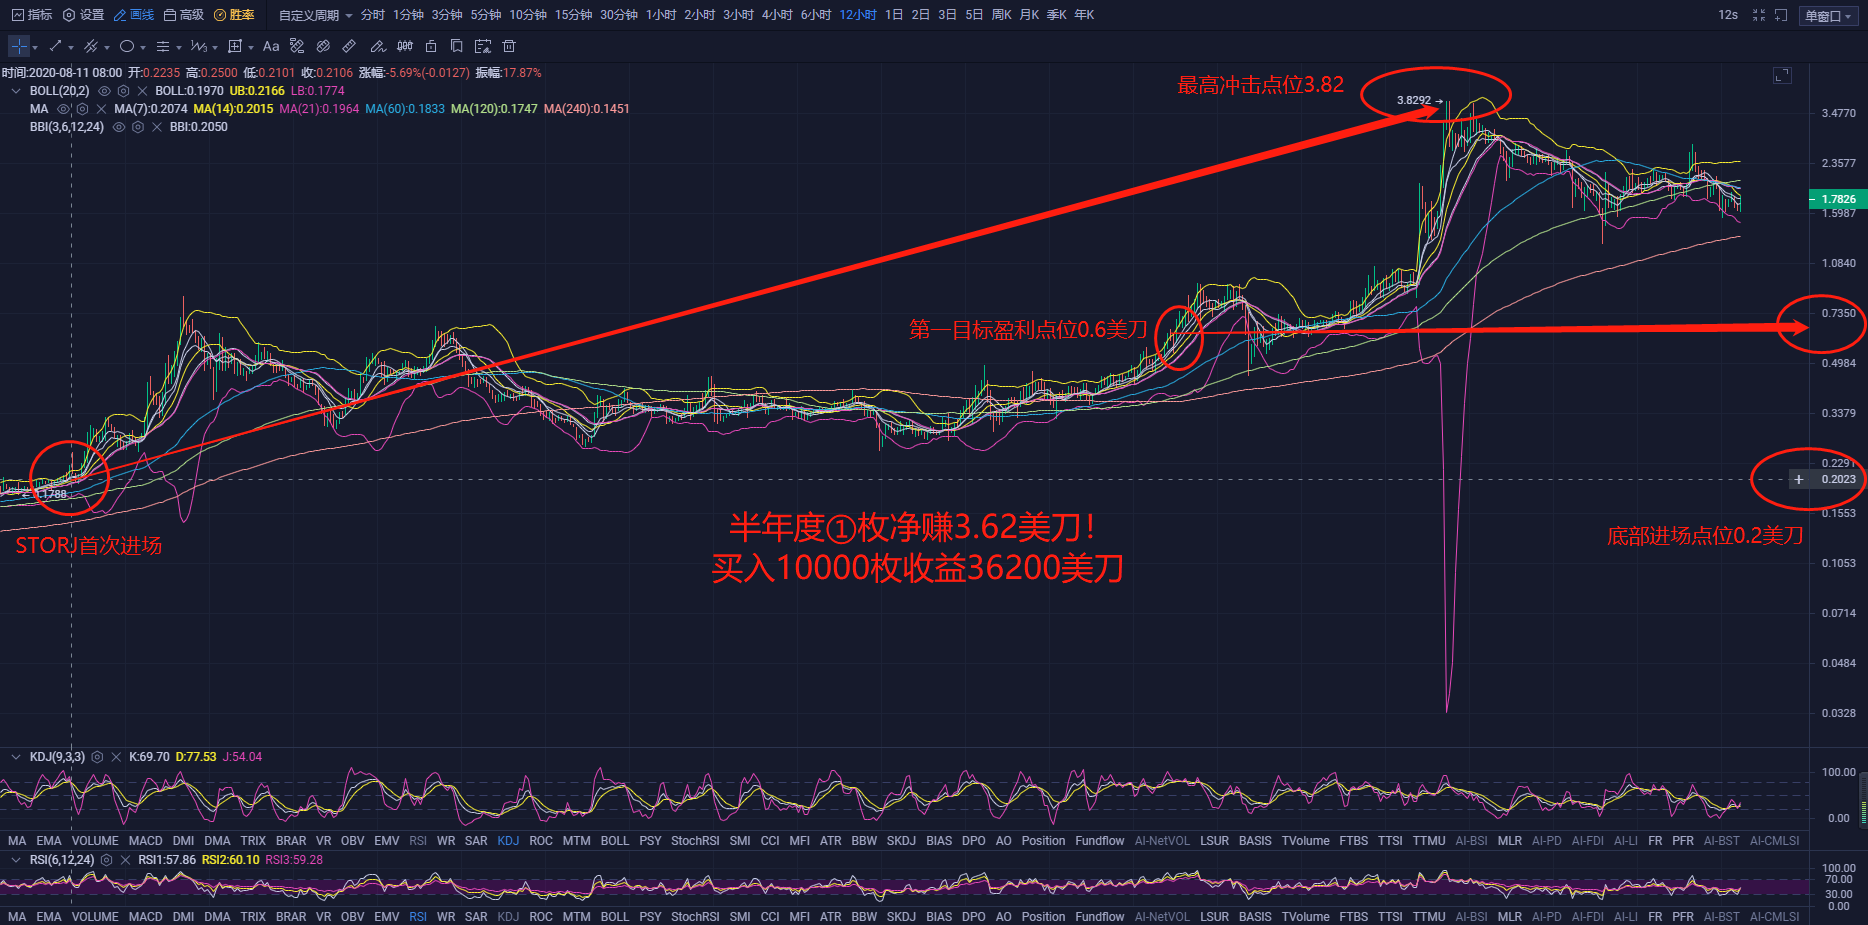
Task: Click the 1.7826 current price label
Action: (x=1836, y=199)
